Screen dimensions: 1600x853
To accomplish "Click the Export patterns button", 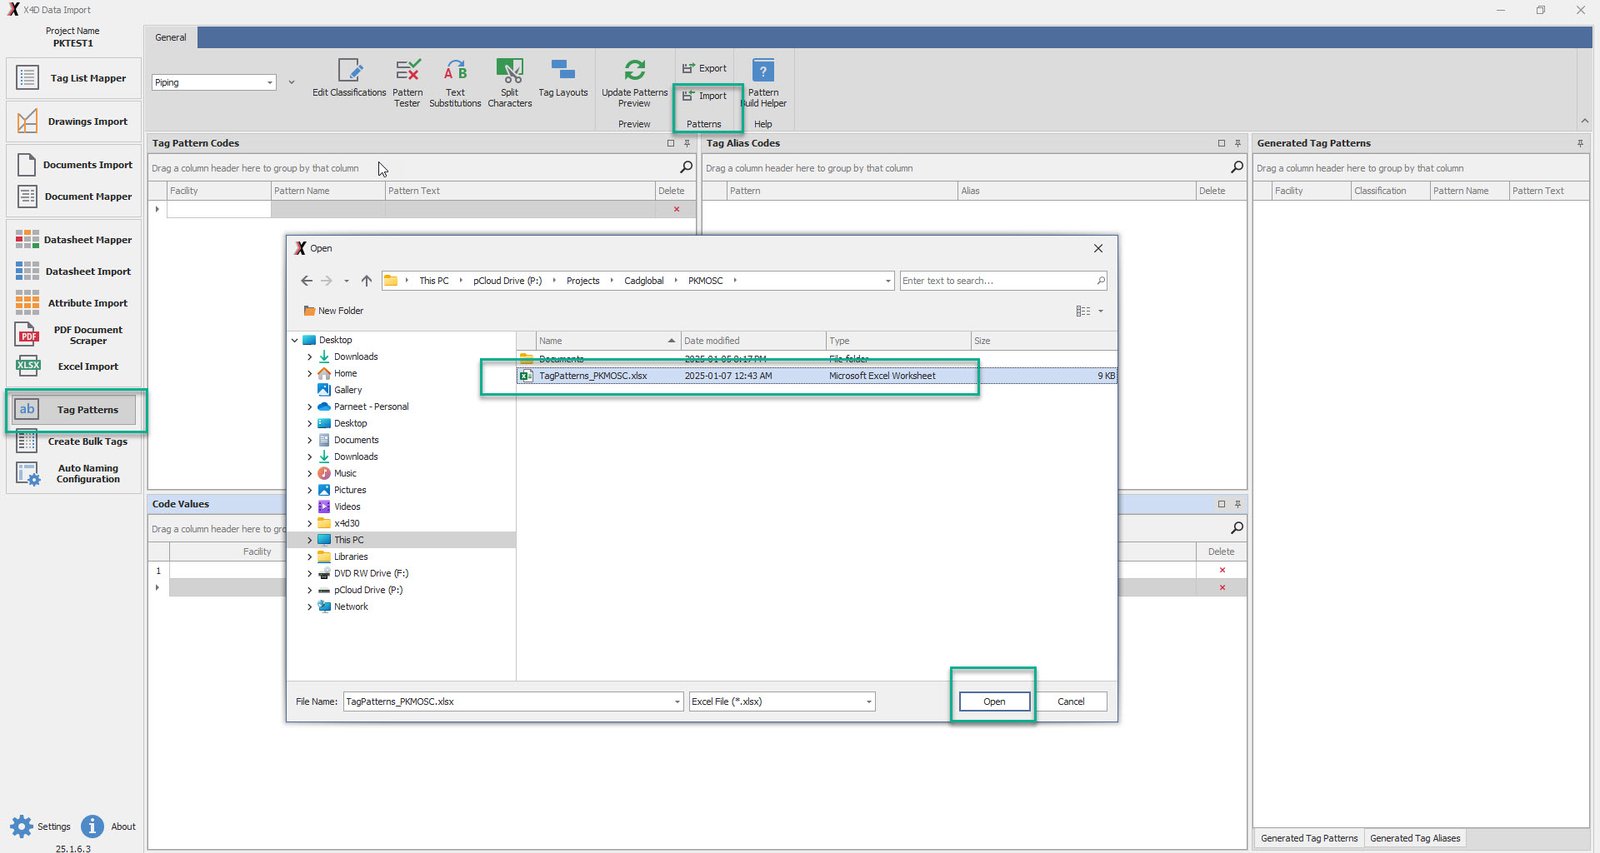I will [705, 68].
